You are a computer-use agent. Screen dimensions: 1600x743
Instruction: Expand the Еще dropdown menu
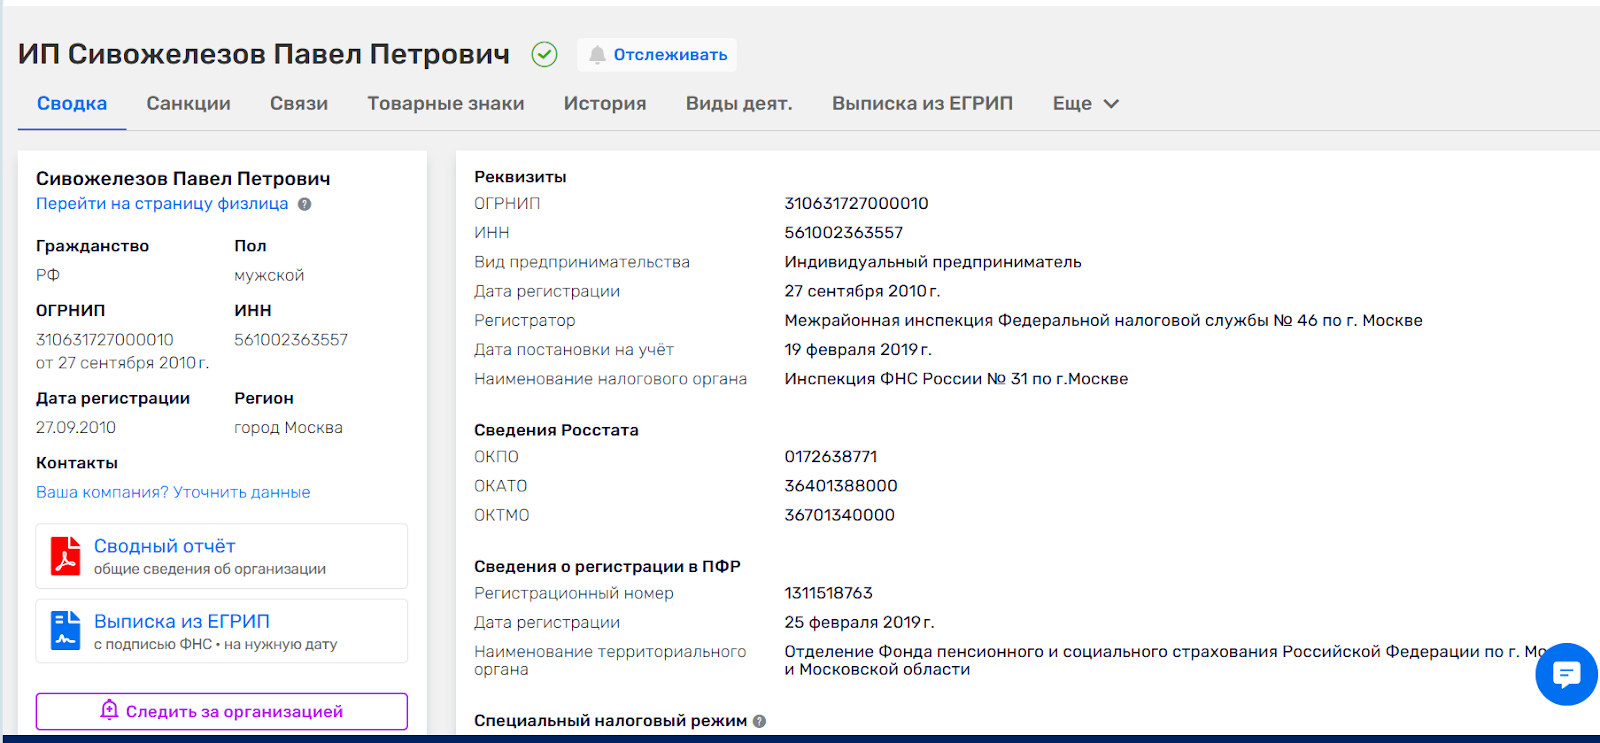point(1085,104)
